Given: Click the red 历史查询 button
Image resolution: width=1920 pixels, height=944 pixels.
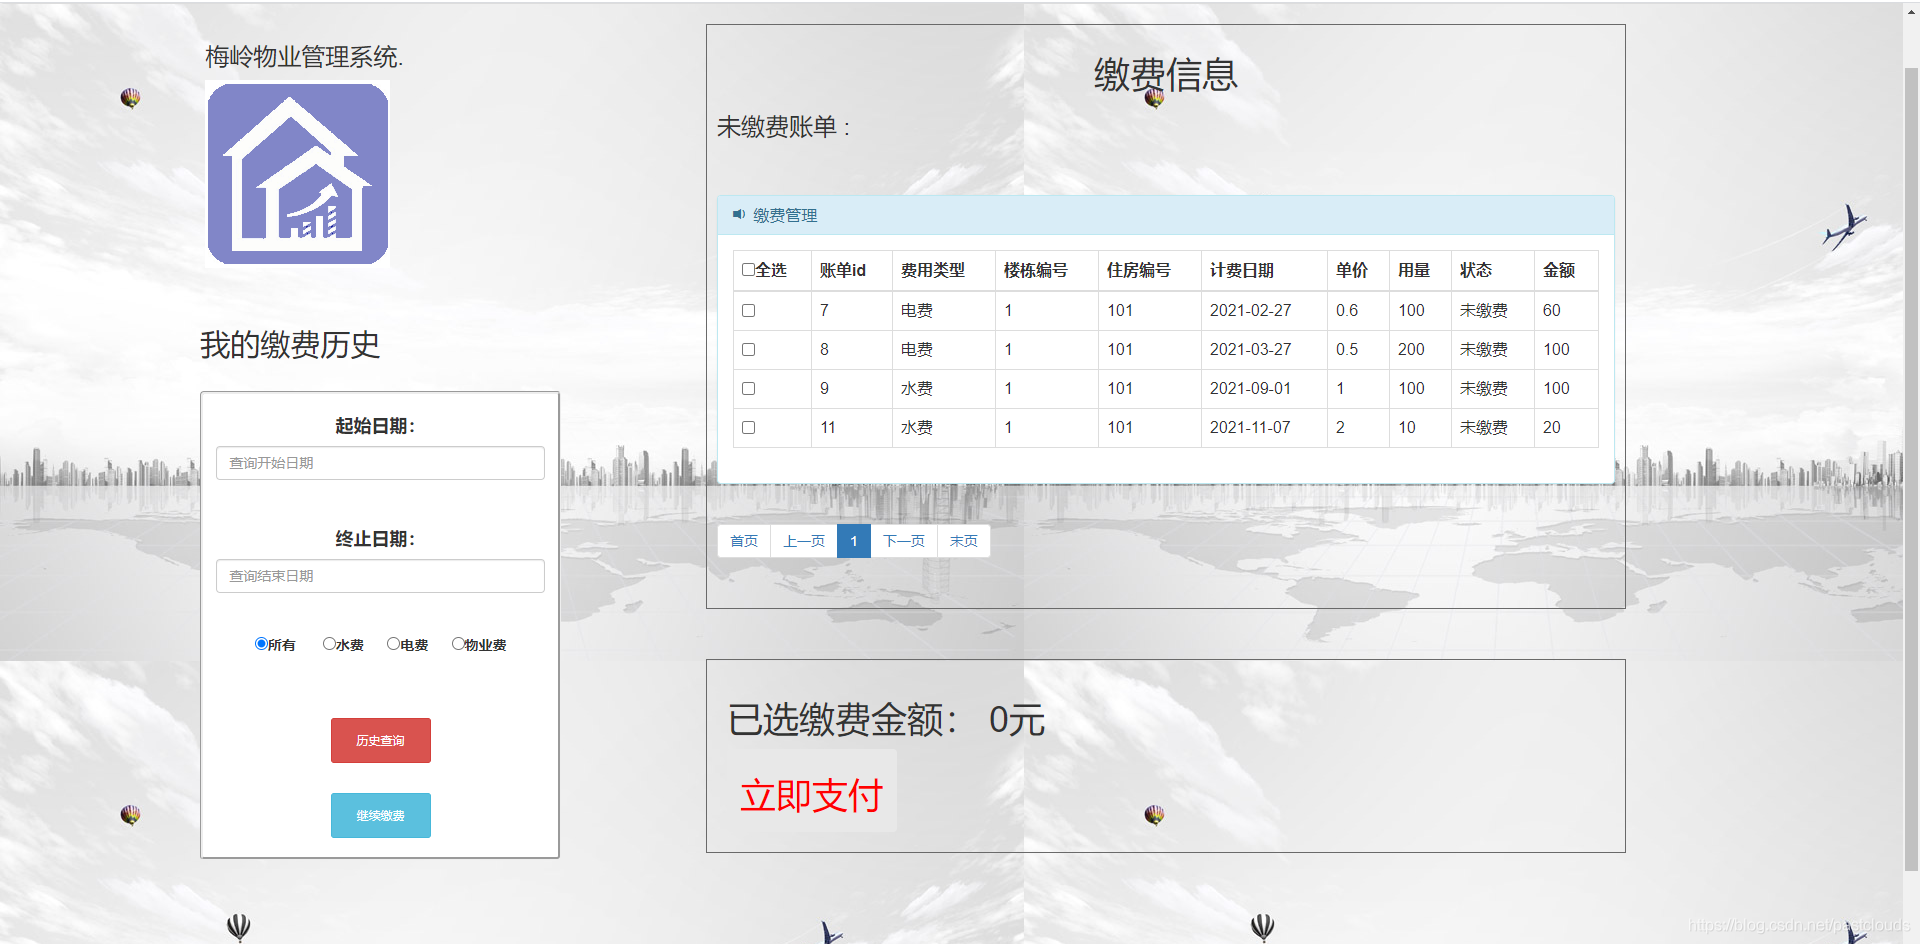Looking at the screenshot, I should 381,740.
